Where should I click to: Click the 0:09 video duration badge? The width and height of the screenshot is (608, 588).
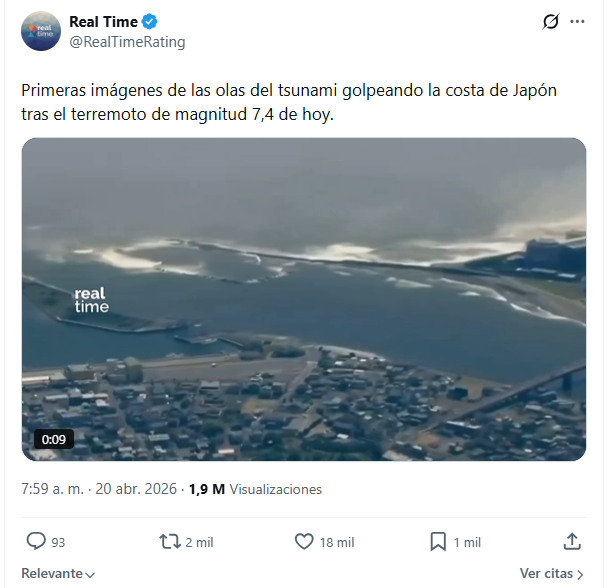(54, 439)
